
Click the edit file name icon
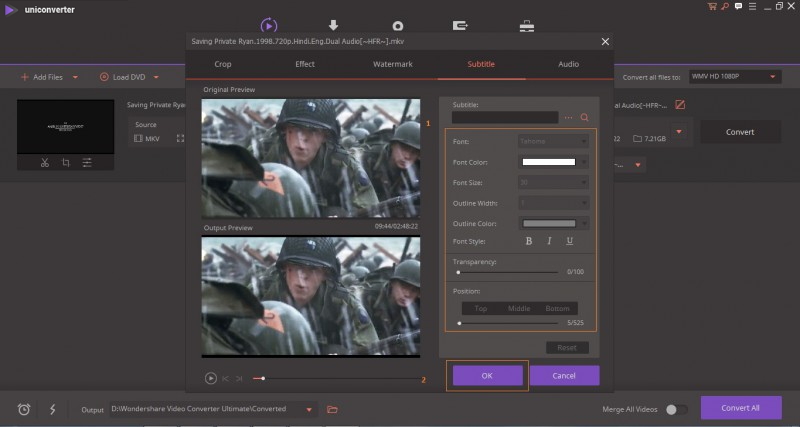point(680,105)
